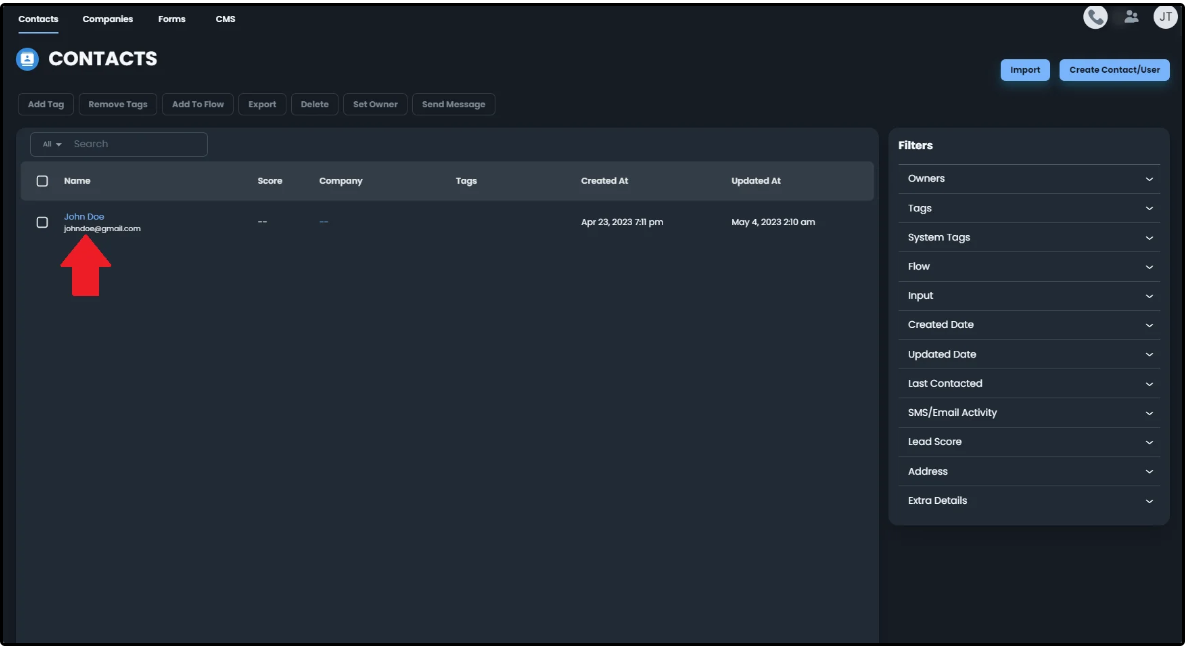Open the Forms tab
1185x646 pixels.
coord(171,19)
